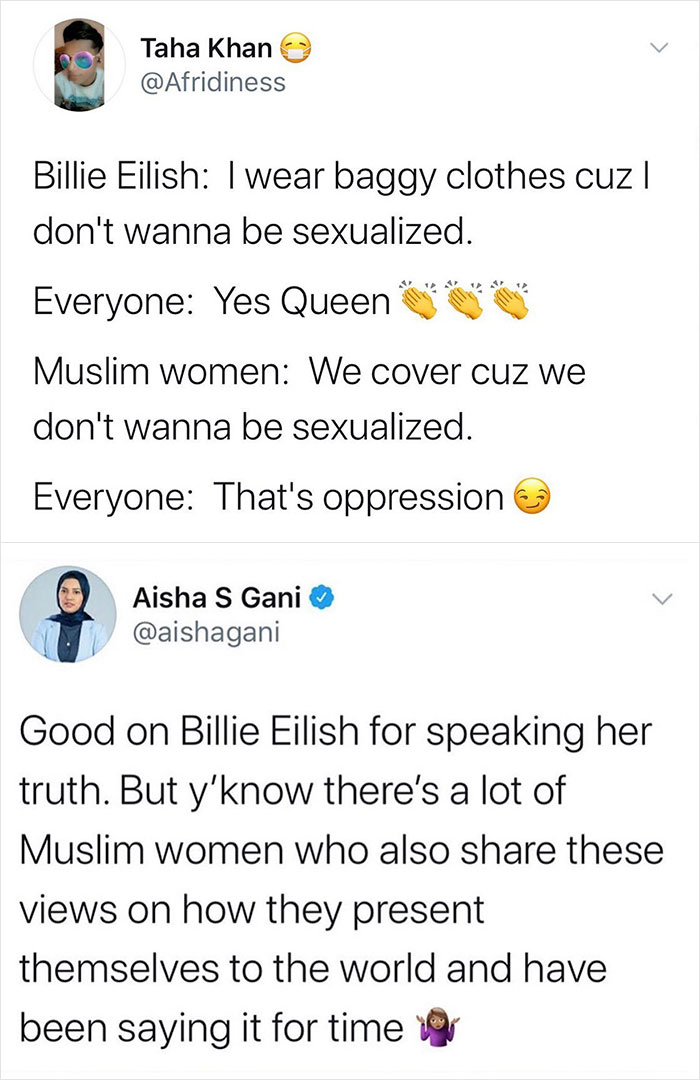The width and height of the screenshot is (700, 1080).
Task: Click Aisha S Gani's profile avatar
Action: pos(67,613)
